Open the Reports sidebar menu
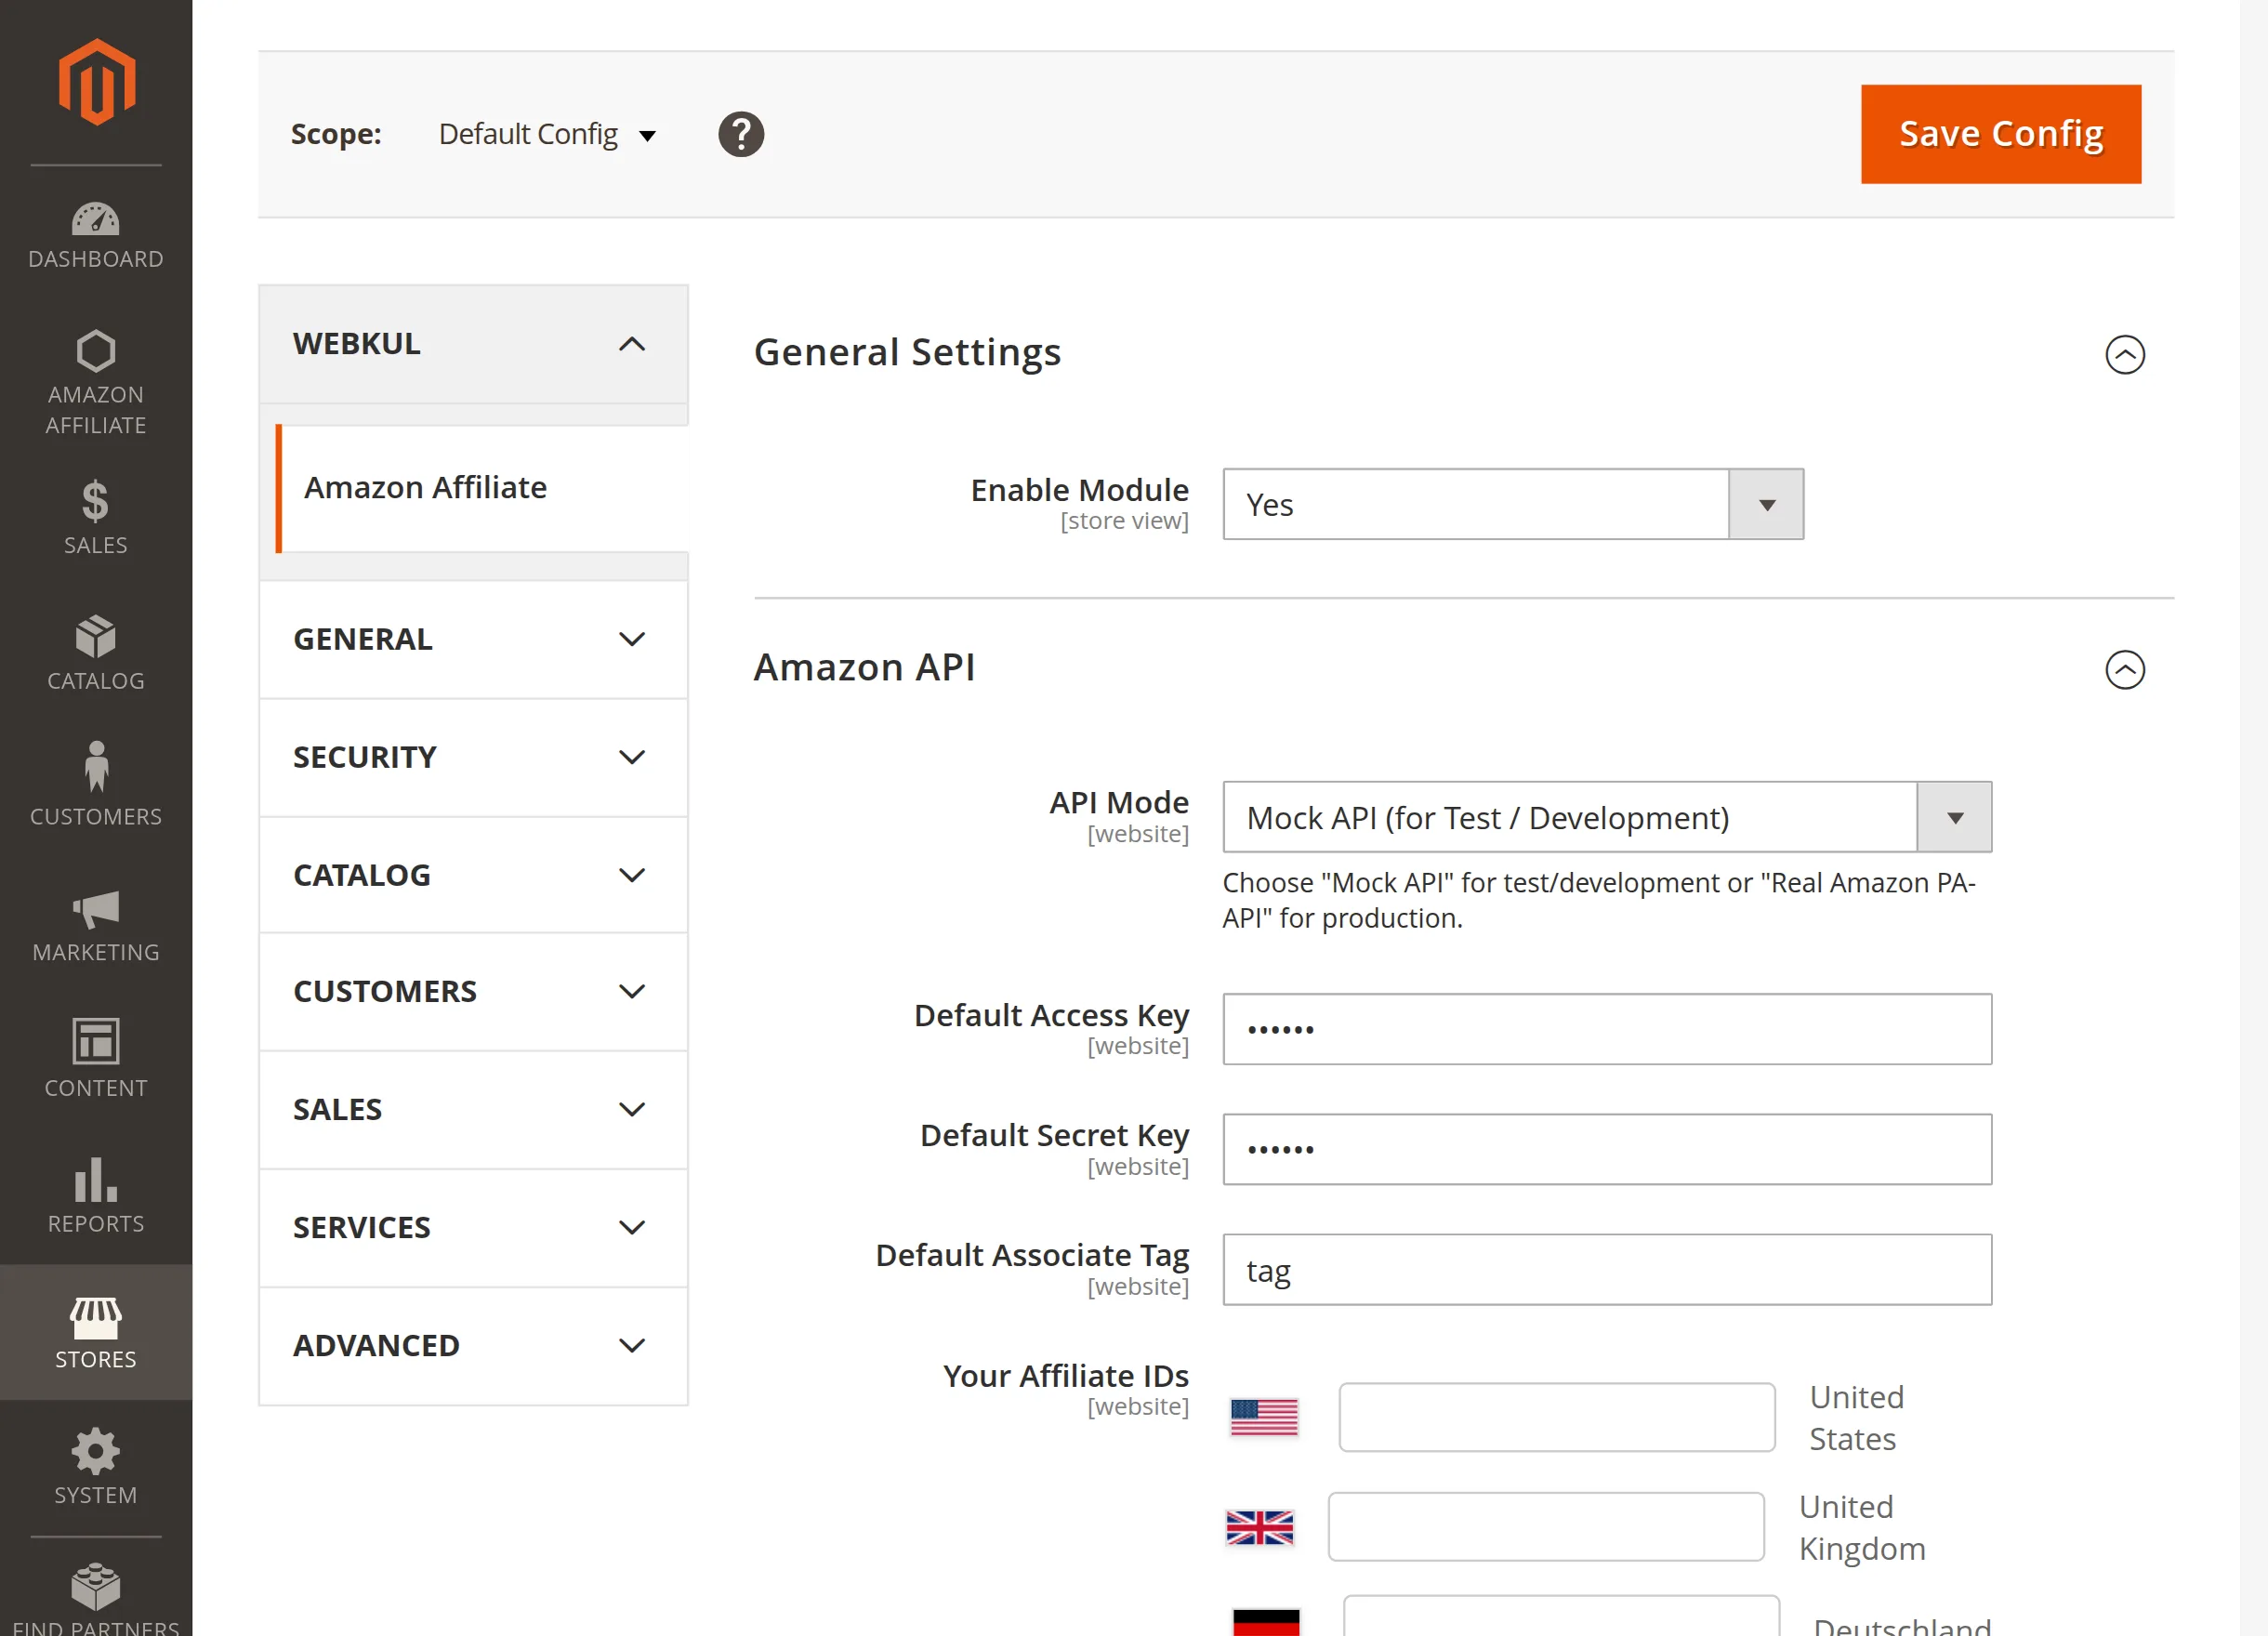The image size is (2268, 1636). coord(96,1196)
